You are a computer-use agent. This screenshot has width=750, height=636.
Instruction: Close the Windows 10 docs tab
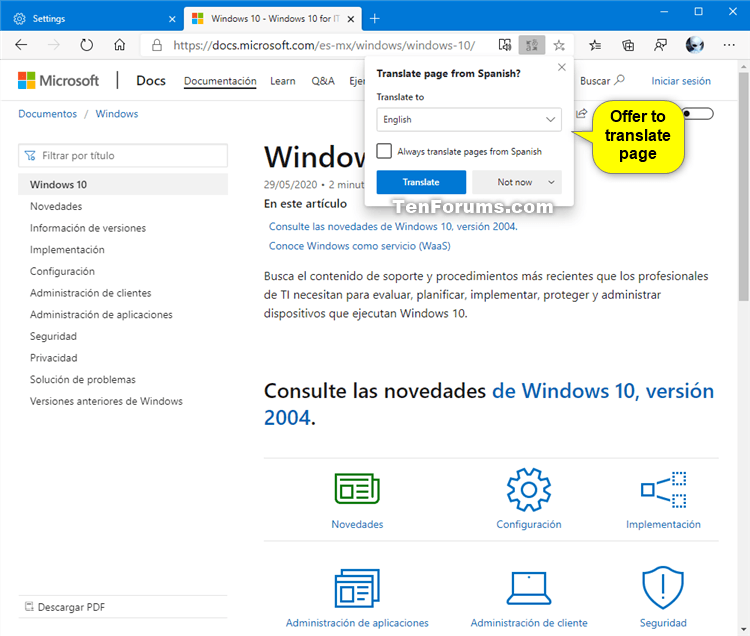point(351,19)
